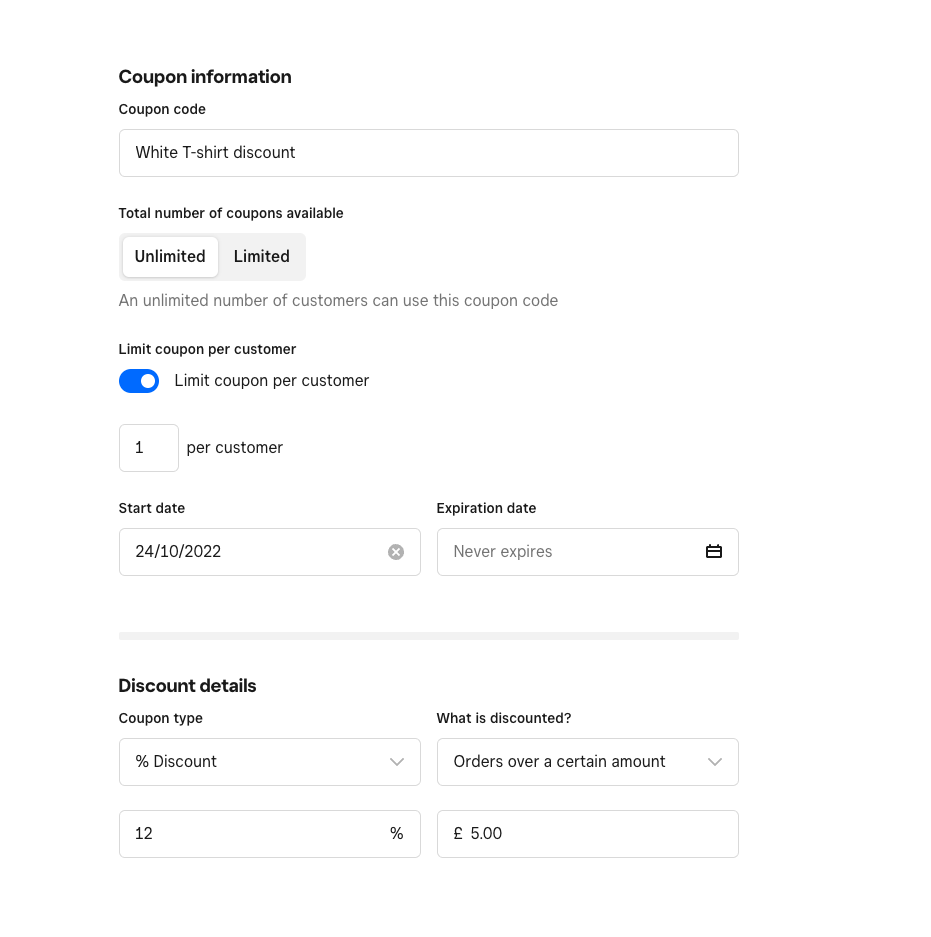Disable the Limit coupon per customer toggle

pos(139,380)
